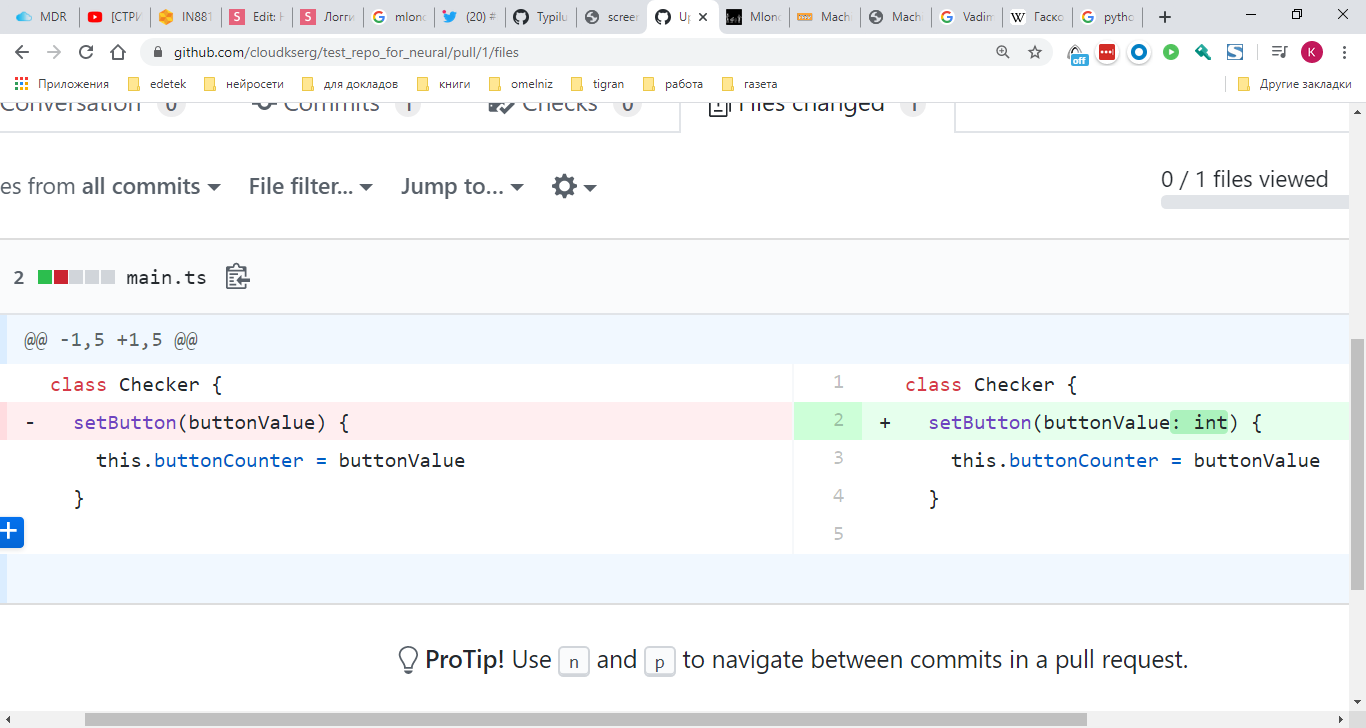Open diff settings gear dropdown
The height and width of the screenshot is (728, 1366).
pyautogui.click(x=574, y=186)
